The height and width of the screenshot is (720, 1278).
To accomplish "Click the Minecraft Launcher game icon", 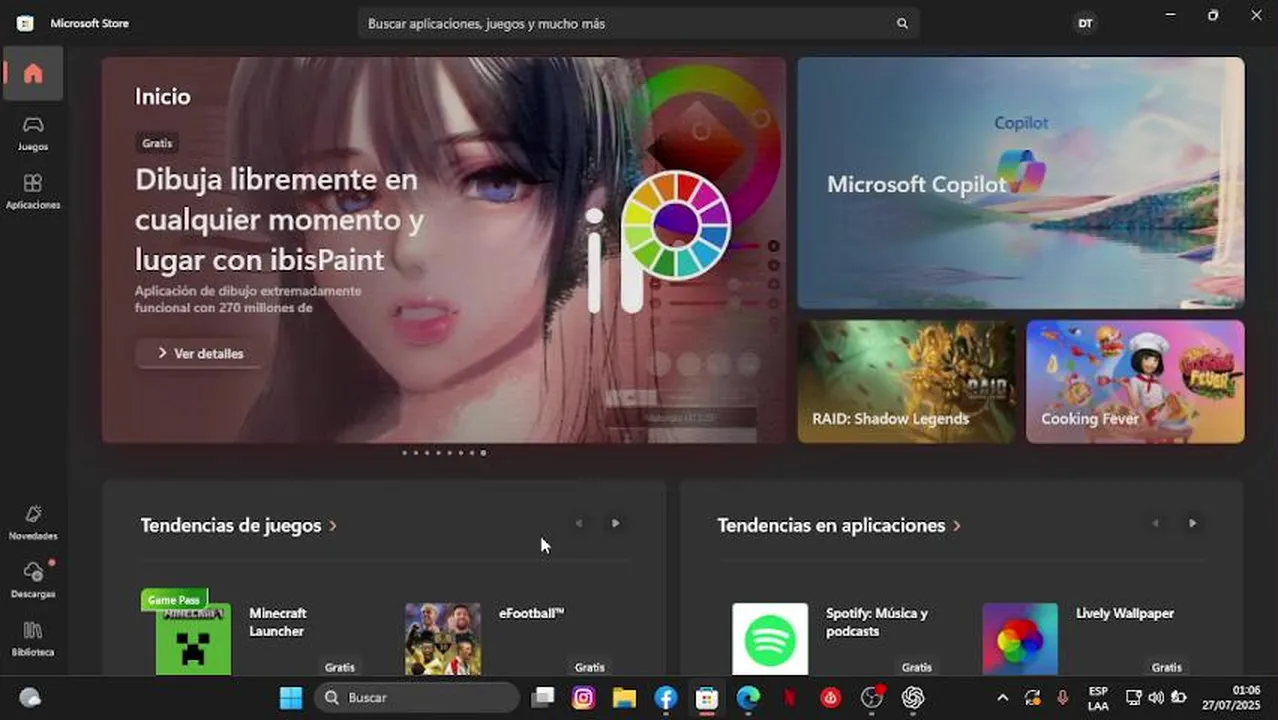I will pos(193,639).
